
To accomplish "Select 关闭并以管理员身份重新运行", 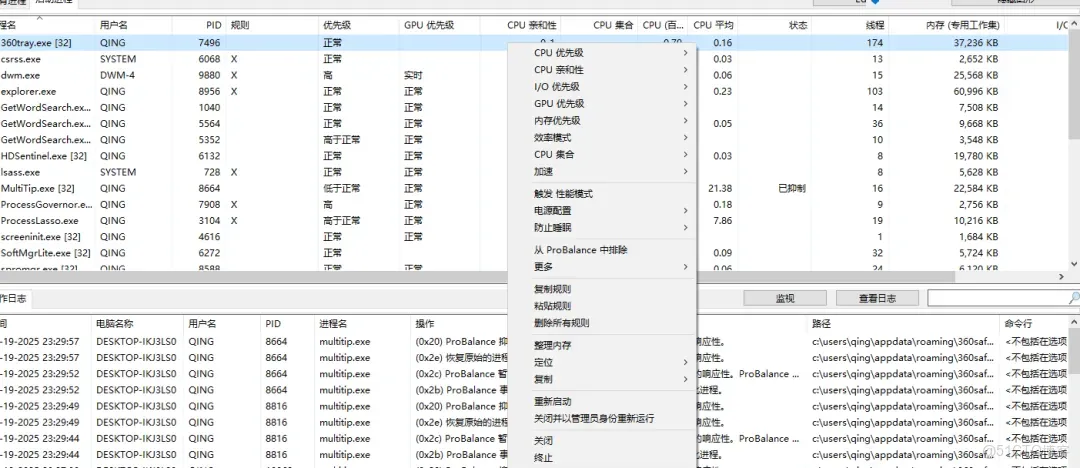I will [x=601, y=418].
